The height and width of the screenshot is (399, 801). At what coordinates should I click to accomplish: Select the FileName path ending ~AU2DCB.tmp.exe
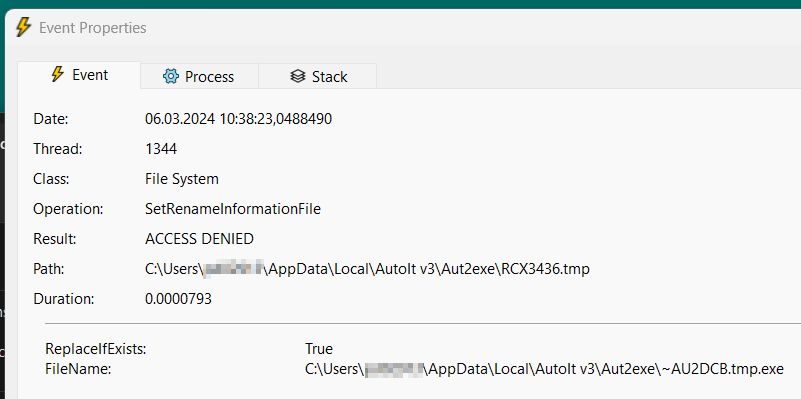point(544,369)
